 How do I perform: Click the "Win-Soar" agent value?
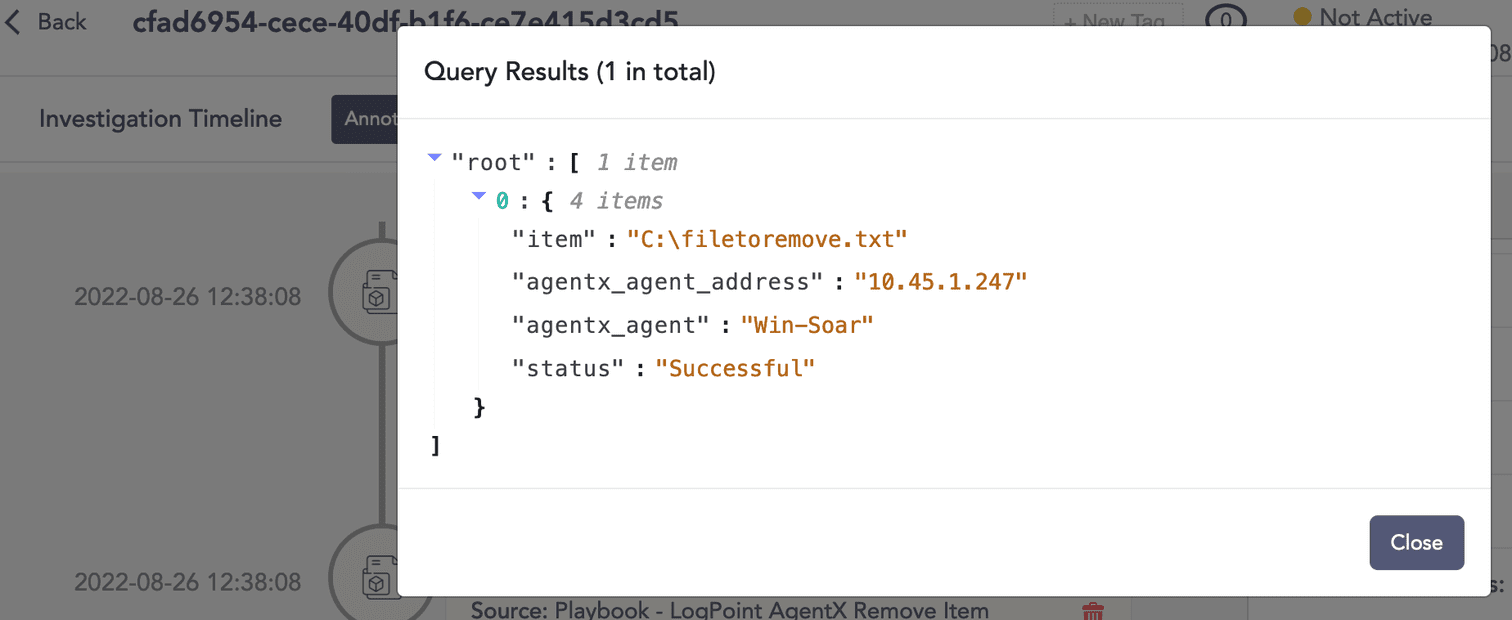click(x=807, y=325)
